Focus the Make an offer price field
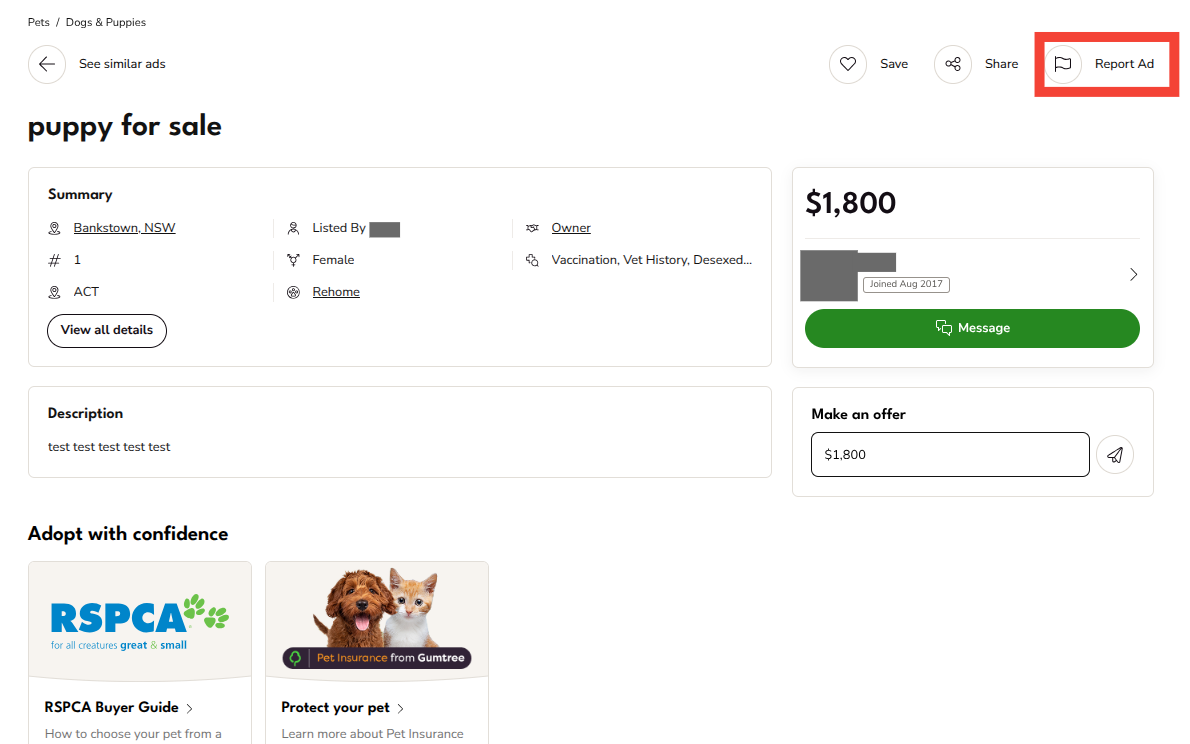Screen dimensions: 1190x744 coord(950,455)
